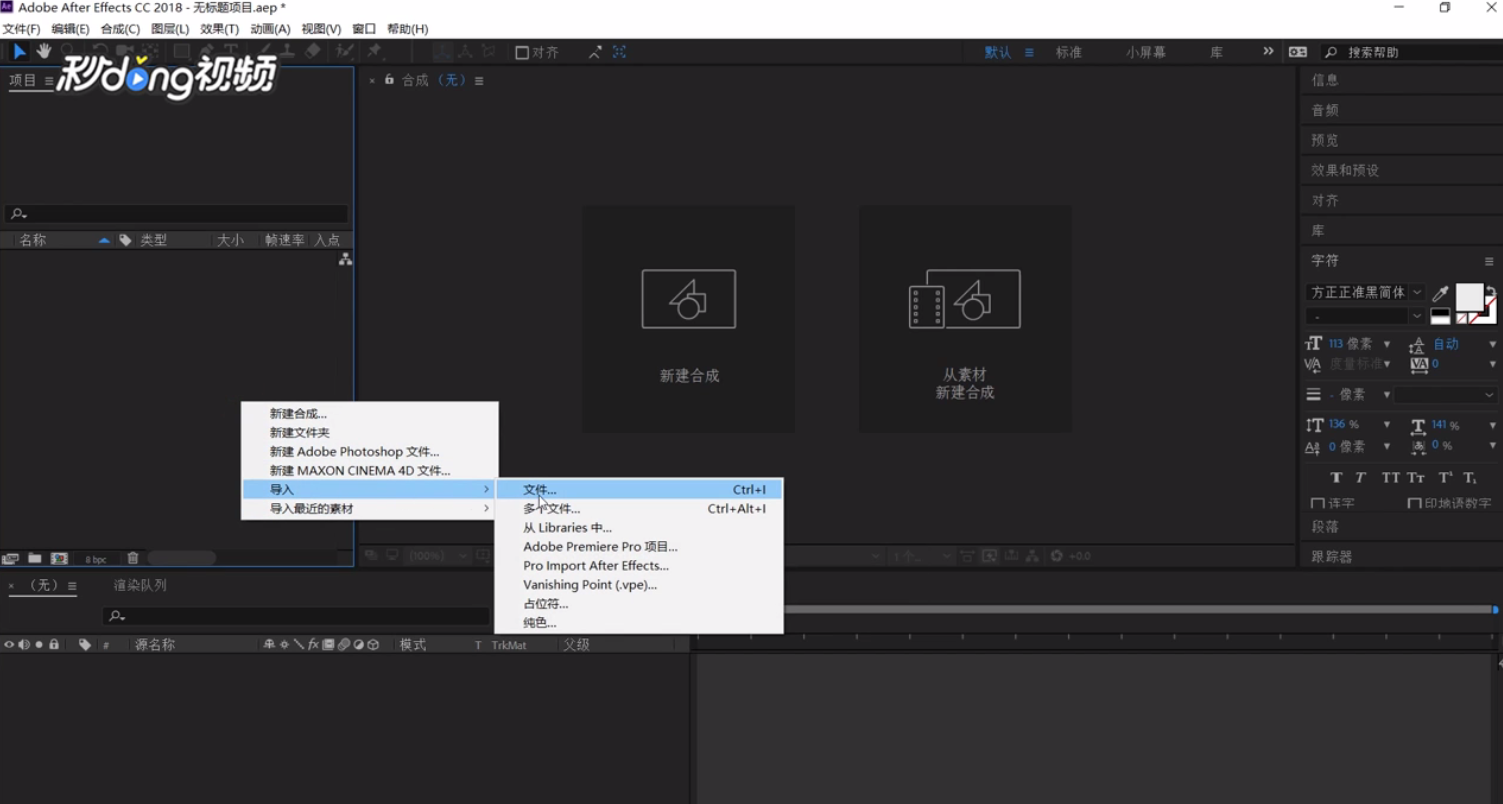Apply Small Caps text style
This screenshot has width=1503, height=804.
point(1416,478)
